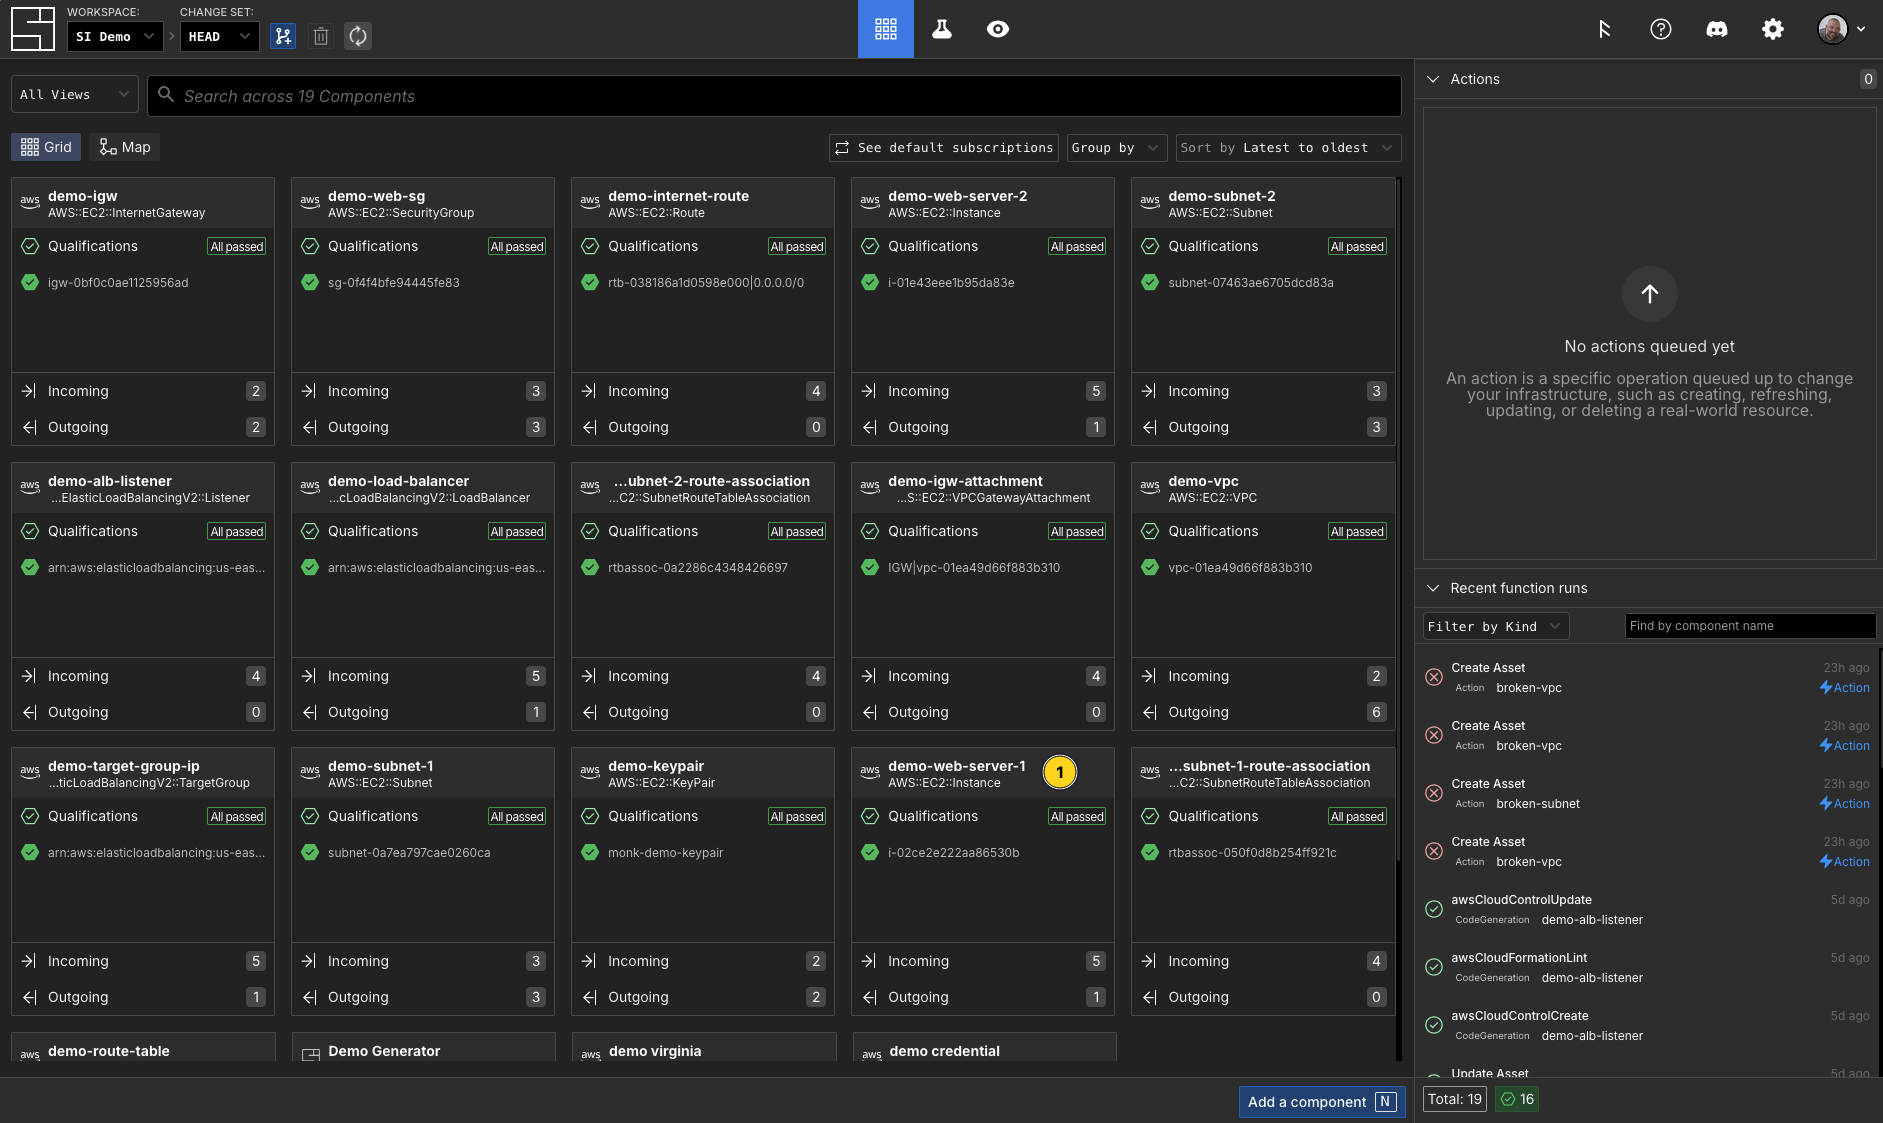
Task: Click the Add a component button
Action: (x=1321, y=1102)
